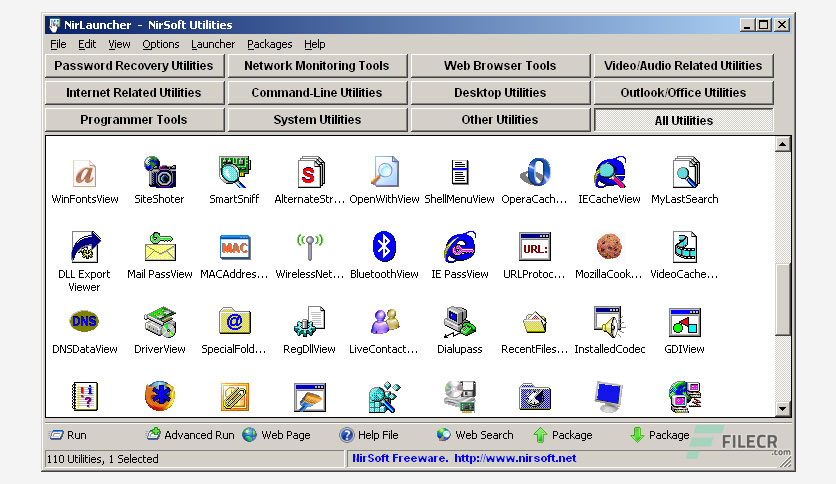Open the Edit menu
The height and width of the screenshot is (484, 836).
(x=87, y=44)
